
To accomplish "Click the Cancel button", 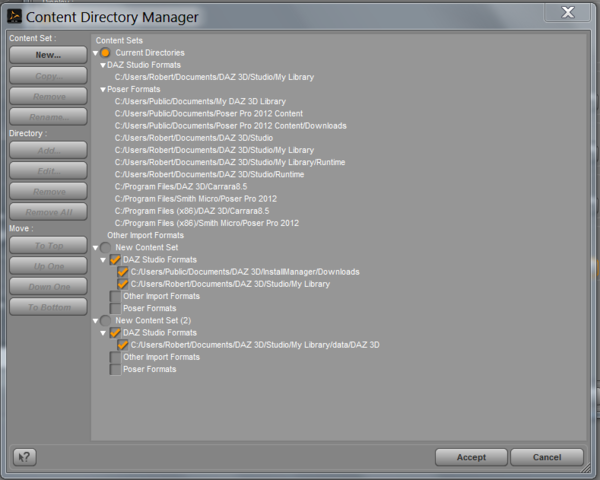I will [x=547, y=457].
